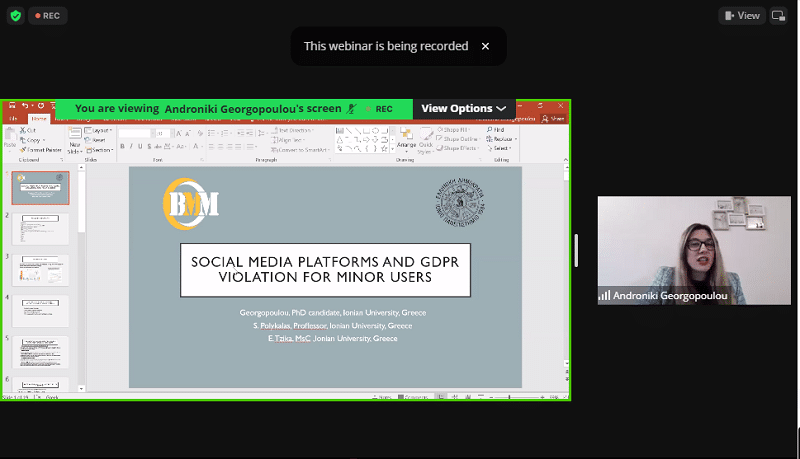800x459 pixels.
Task: Select Androniki Georgopoulou's video tile
Action: click(694, 250)
